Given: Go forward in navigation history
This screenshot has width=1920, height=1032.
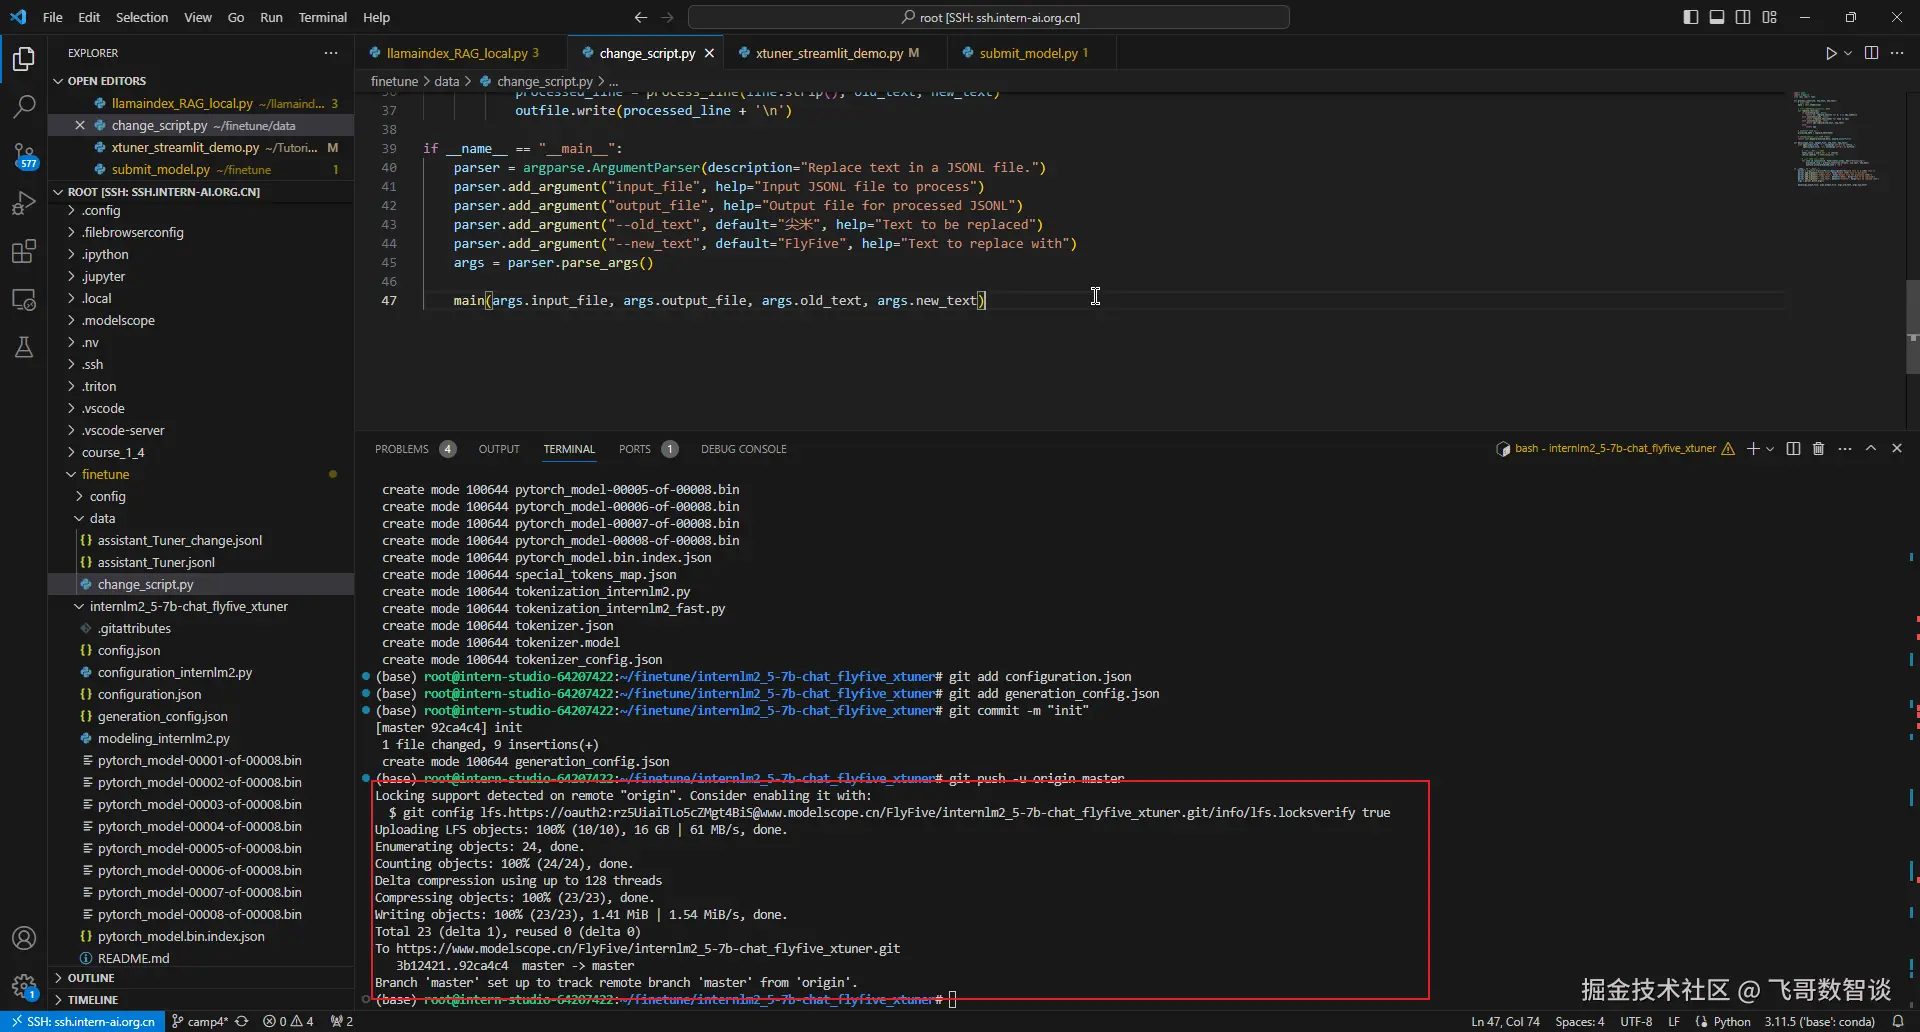Looking at the screenshot, I should (668, 17).
